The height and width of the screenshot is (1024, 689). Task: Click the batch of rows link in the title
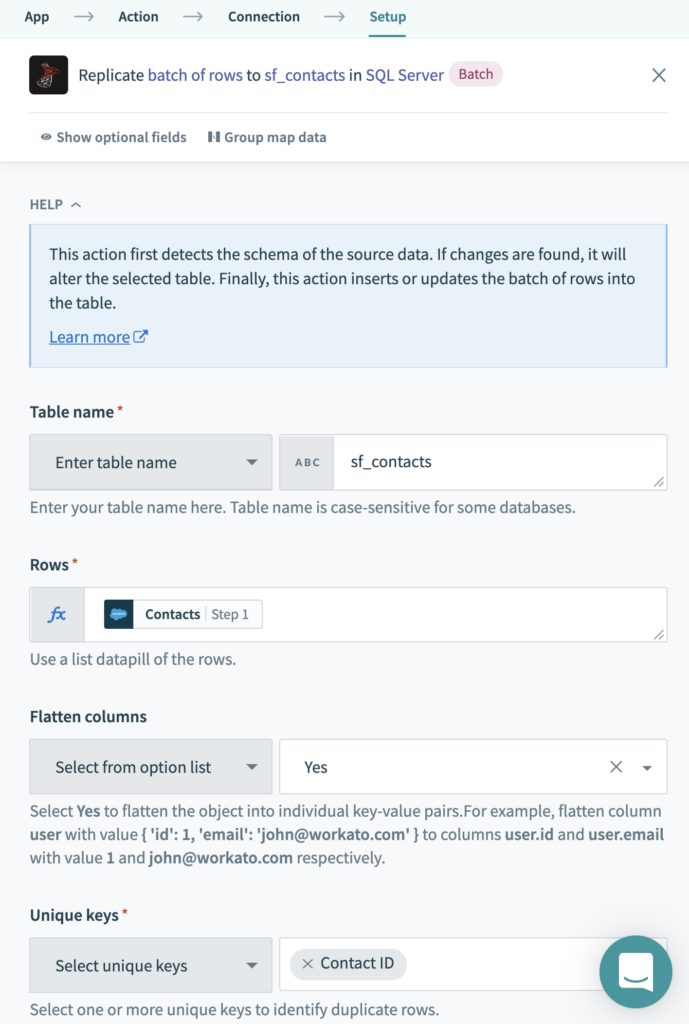tap(195, 75)
